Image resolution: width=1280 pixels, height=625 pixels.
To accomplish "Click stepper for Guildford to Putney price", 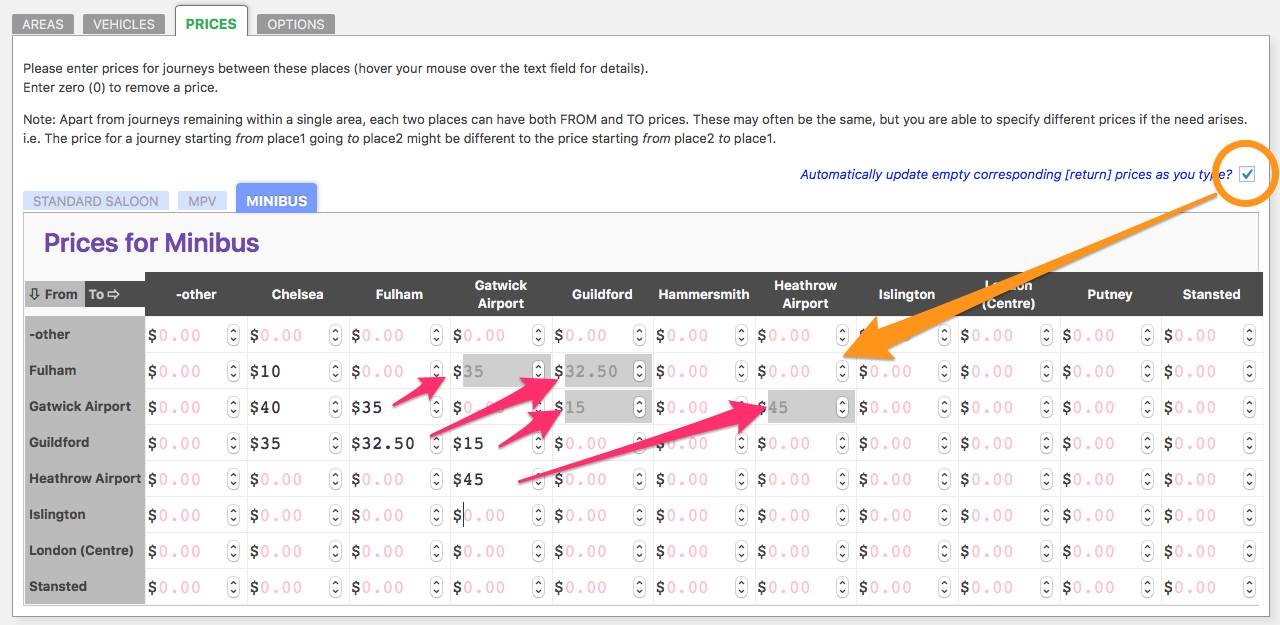I will (x=1146, y=443).
